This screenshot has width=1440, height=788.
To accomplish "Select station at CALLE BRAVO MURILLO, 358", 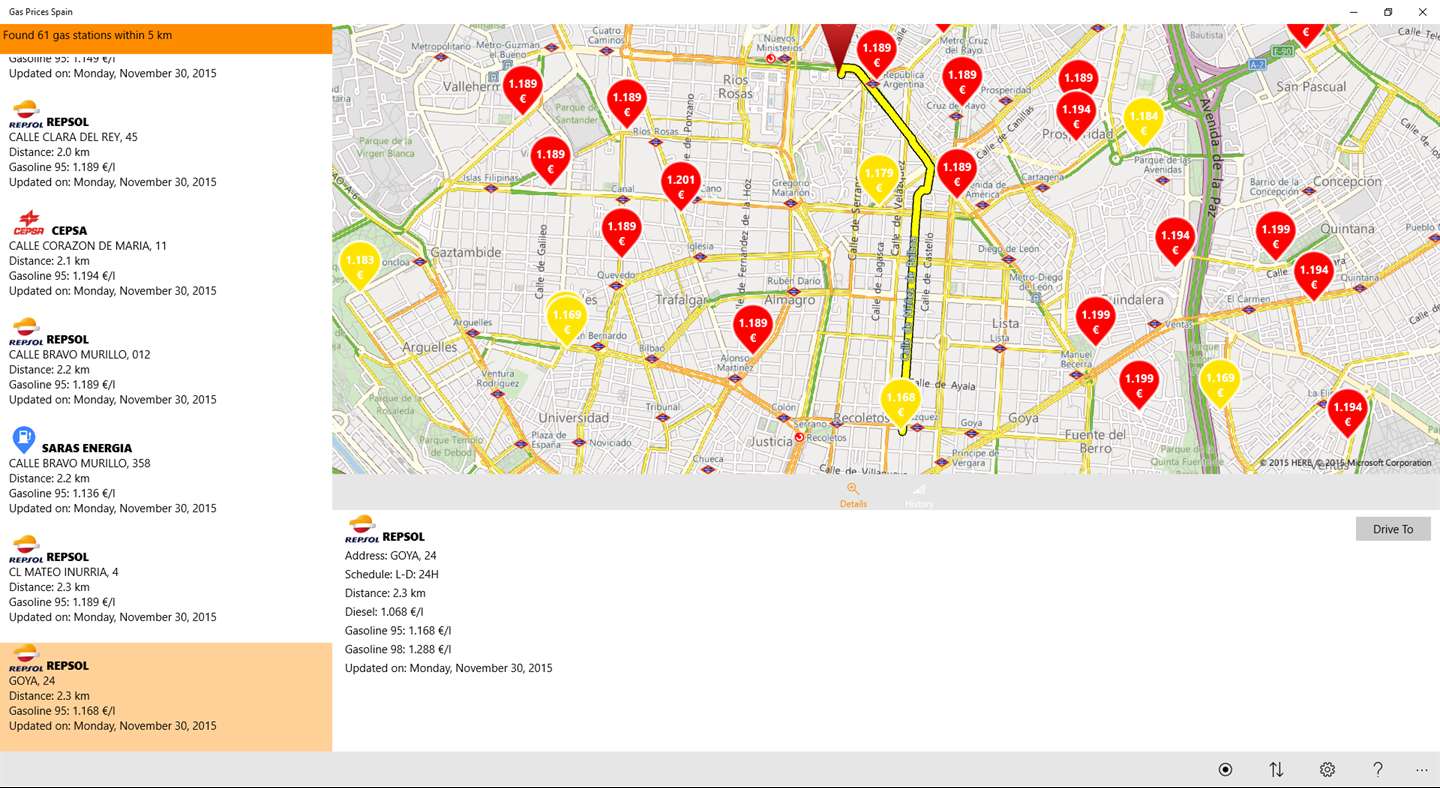I will pyautogui.click(x=166, y=471).
